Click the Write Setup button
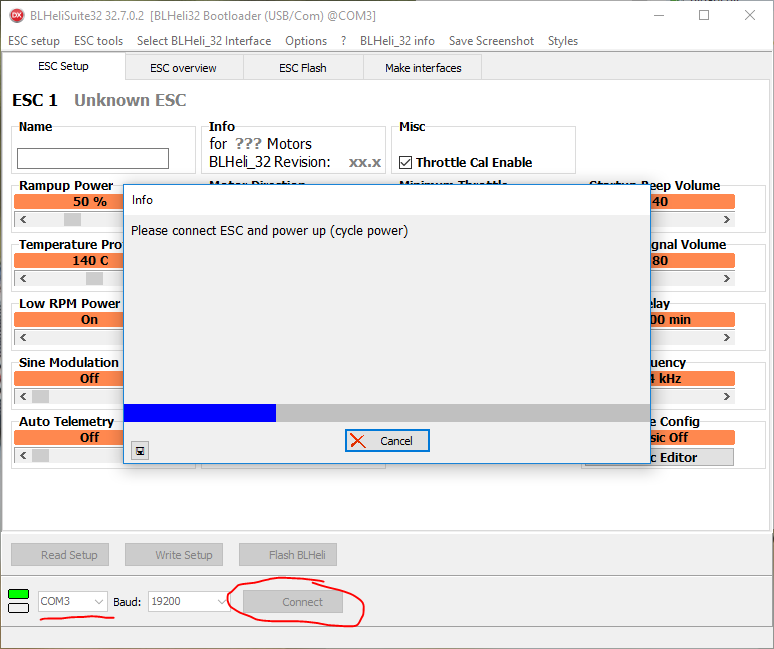This screenshot has height=649, width=774. click(x=174, y=555)
